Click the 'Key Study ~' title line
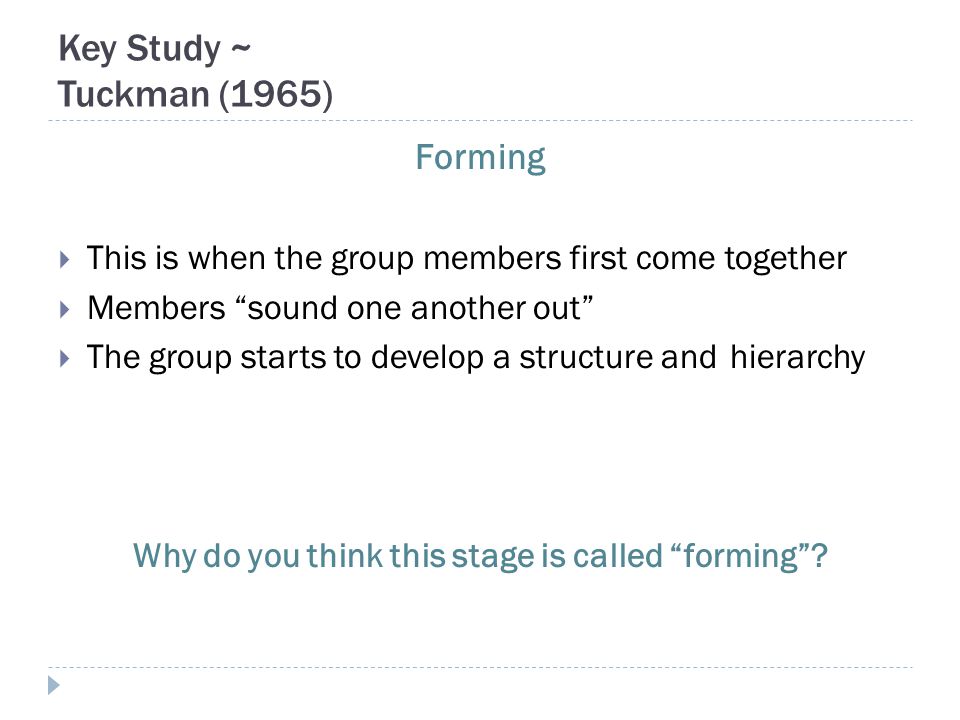The height and width of the screenshot is (720, 960). tap(154, 49)
